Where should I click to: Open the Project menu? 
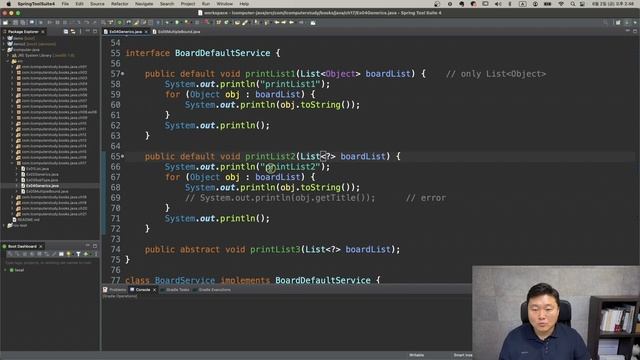click(x=188, y=4)
